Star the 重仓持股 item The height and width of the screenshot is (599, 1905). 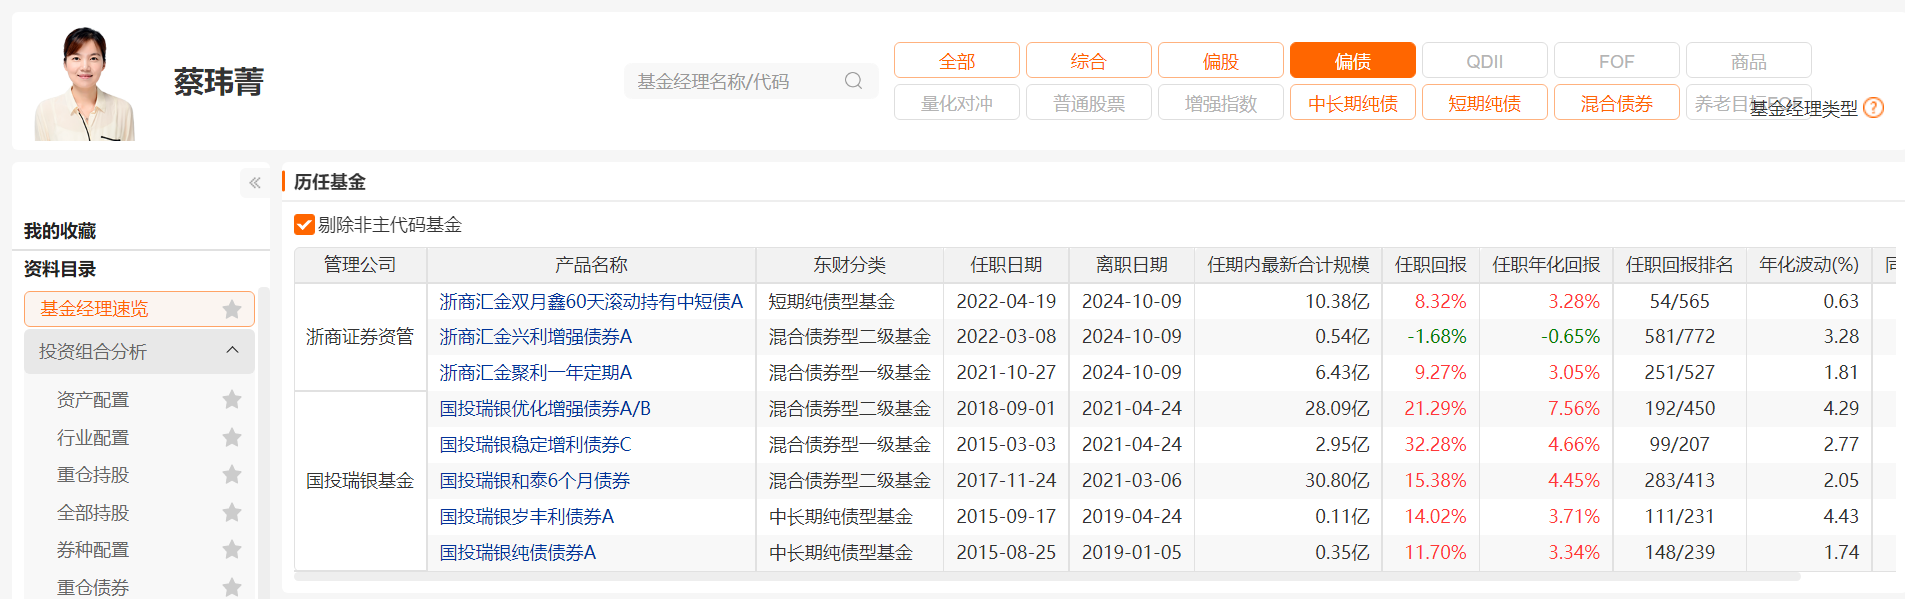tap(232, 474)
